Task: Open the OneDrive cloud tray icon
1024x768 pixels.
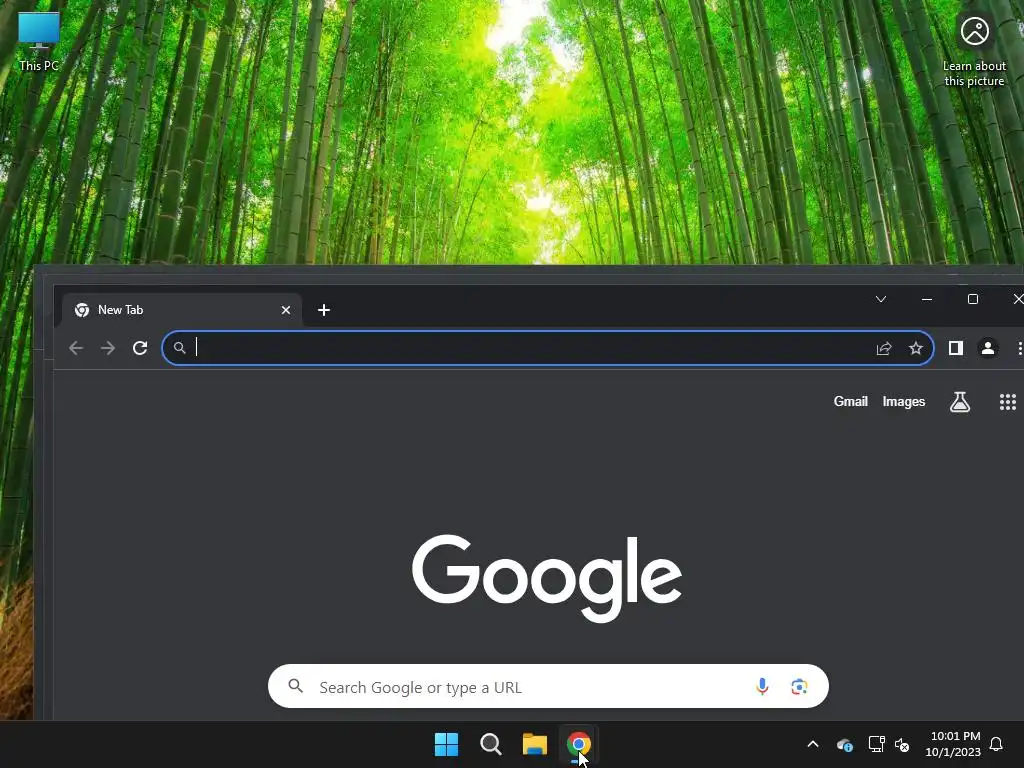Action: [844, 744]
